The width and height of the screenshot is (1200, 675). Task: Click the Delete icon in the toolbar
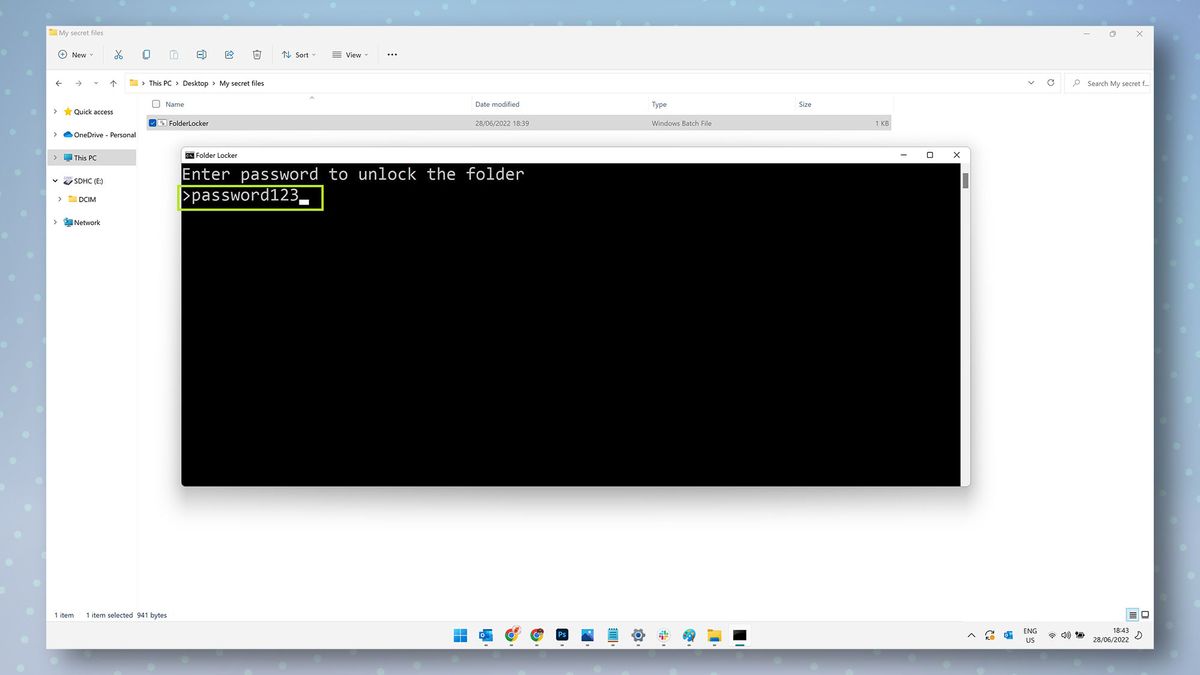pyautogui.click(x=257, y=54)
